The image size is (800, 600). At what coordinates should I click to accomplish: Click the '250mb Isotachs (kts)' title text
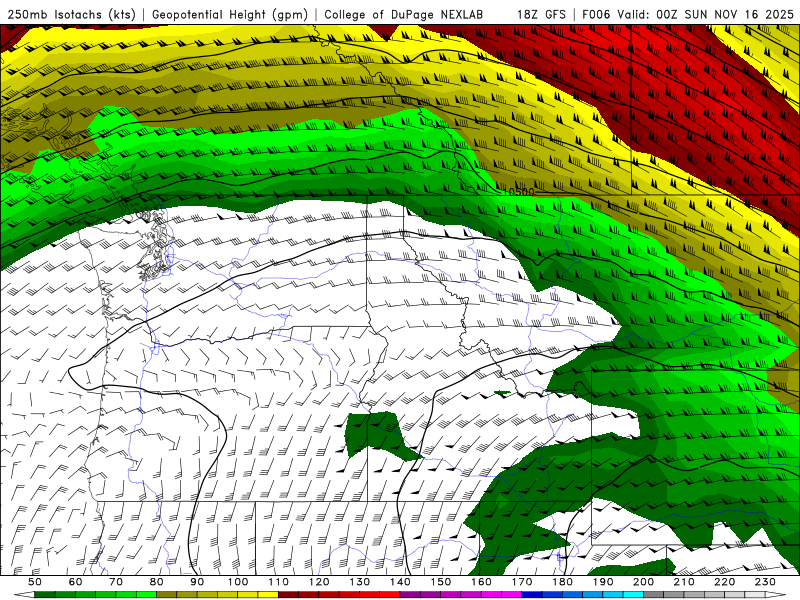pyautogui.click(x=72, y=14)
